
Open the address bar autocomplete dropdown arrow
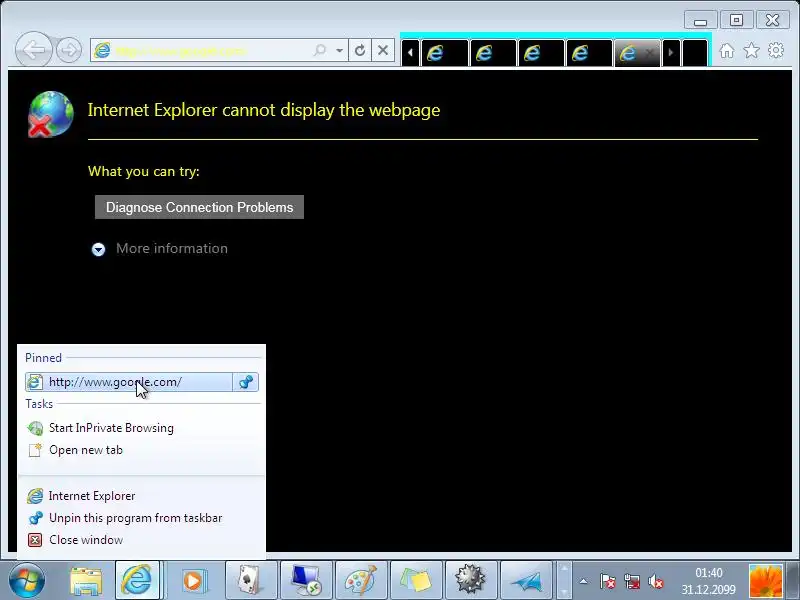tap(339, 51)
